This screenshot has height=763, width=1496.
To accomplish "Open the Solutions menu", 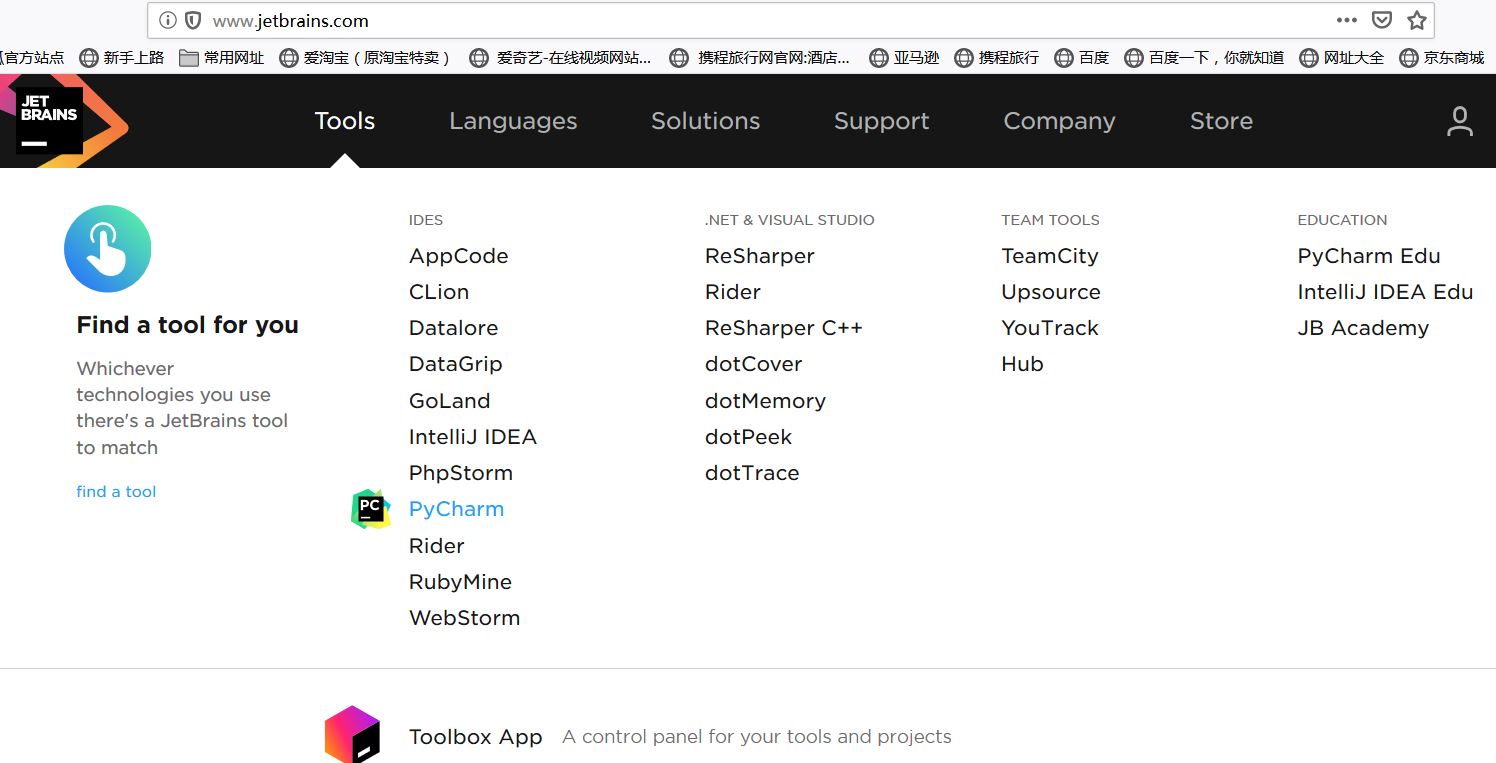I will 705,121.
